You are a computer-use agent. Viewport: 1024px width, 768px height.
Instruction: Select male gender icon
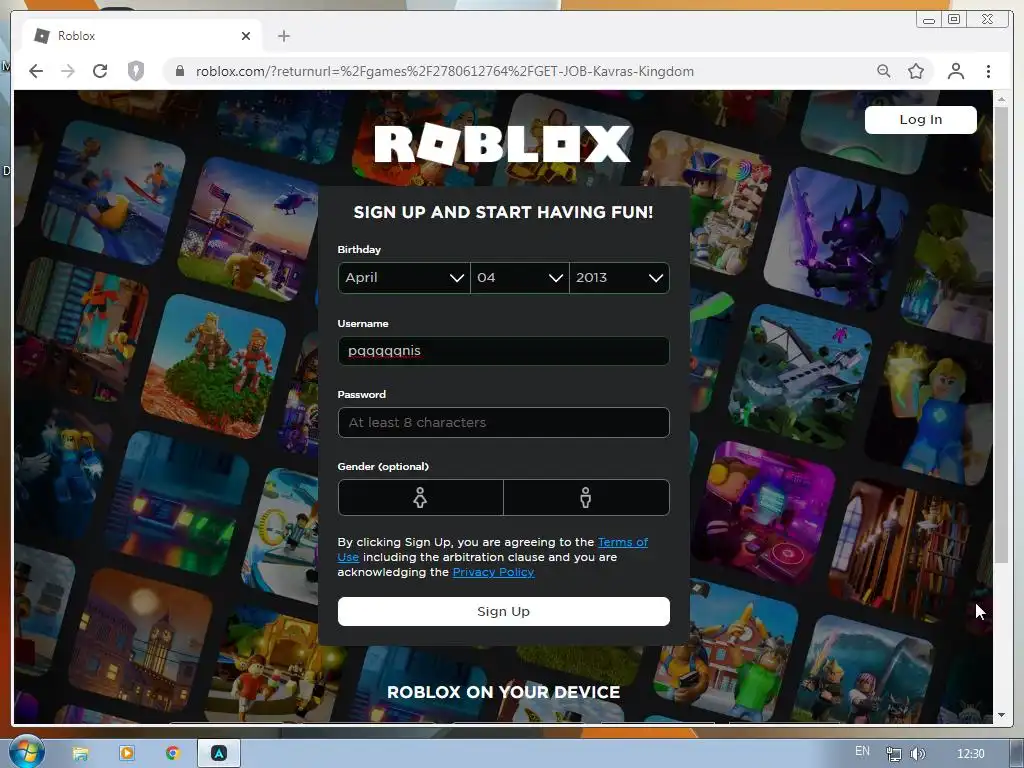(586, 498)
